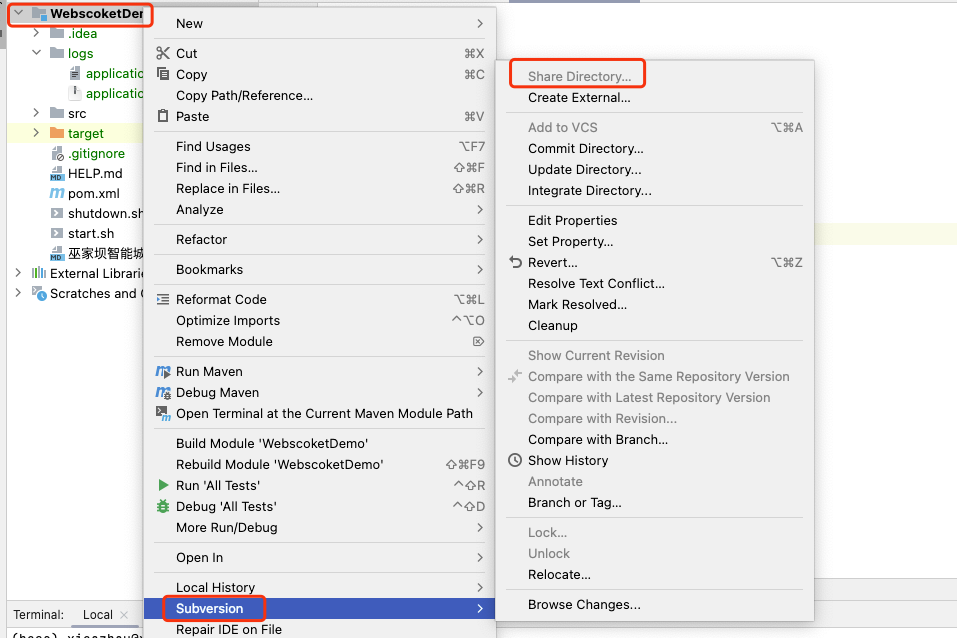
Task: Expand Scratches and Consoles node
Action: coord(18,293)
